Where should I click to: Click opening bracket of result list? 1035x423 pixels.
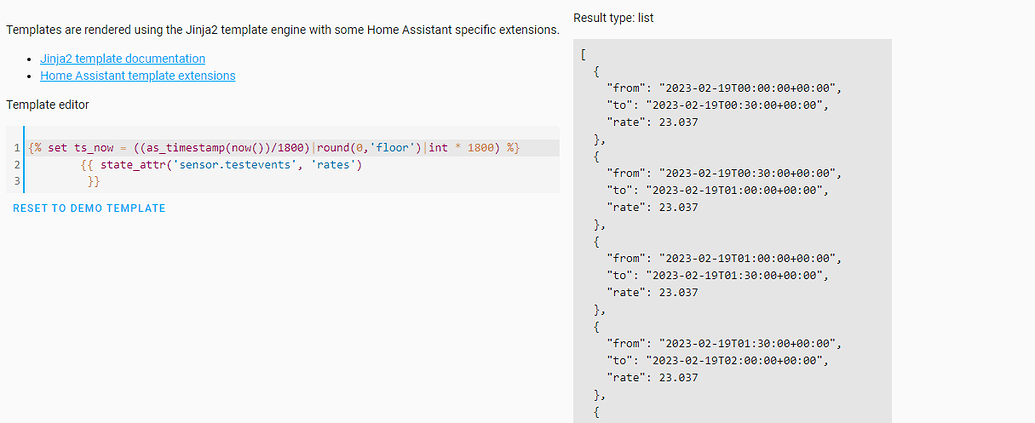[x=584, y=54]
